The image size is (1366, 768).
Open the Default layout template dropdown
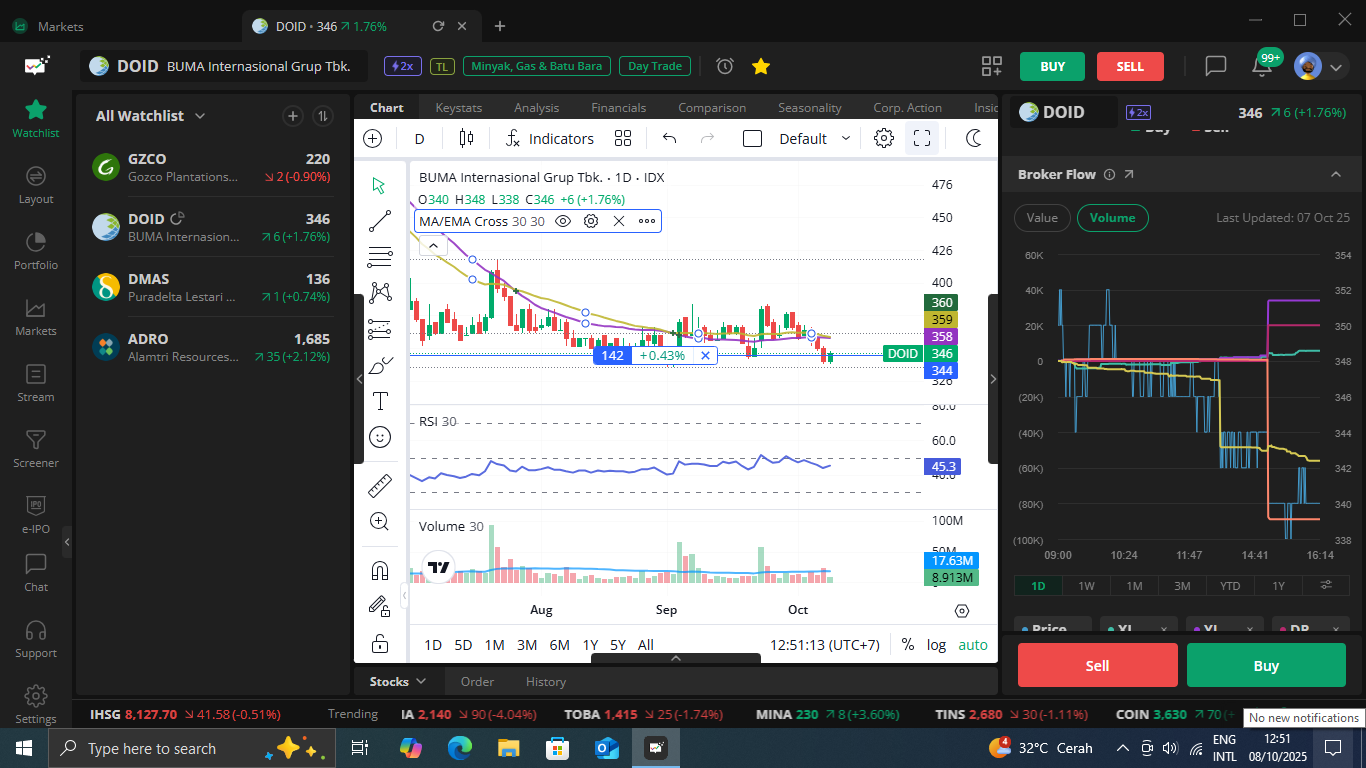[x=815, y=139]
